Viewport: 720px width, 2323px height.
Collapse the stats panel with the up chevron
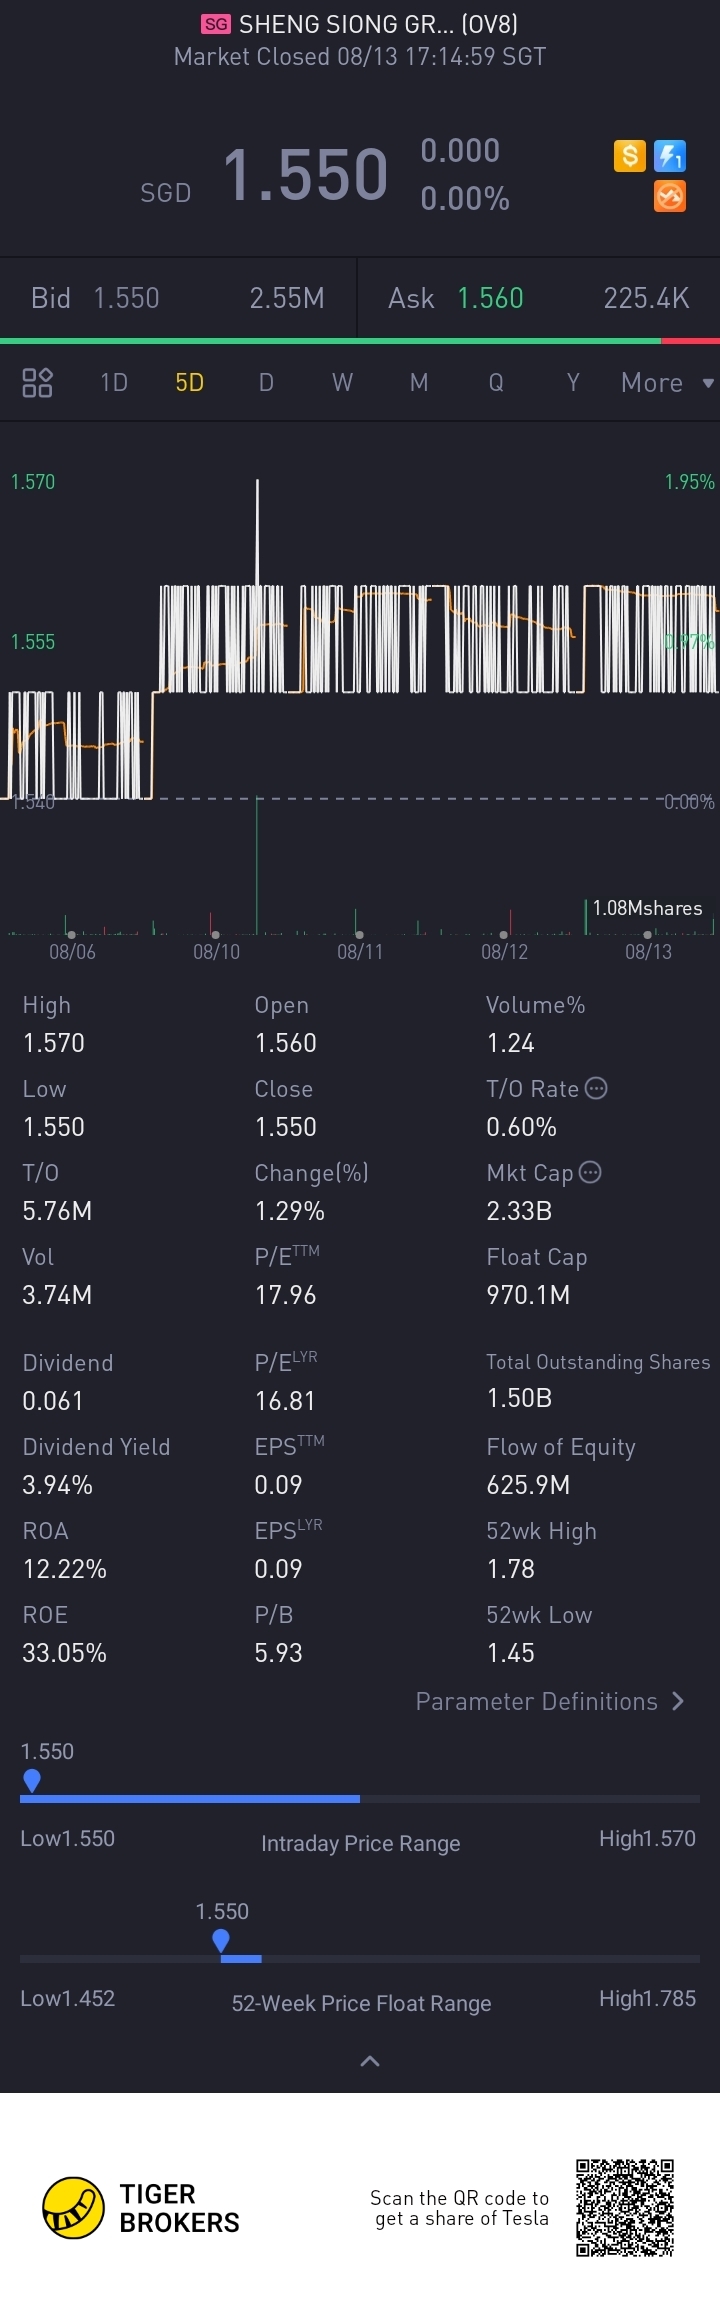click(369, 2060)
